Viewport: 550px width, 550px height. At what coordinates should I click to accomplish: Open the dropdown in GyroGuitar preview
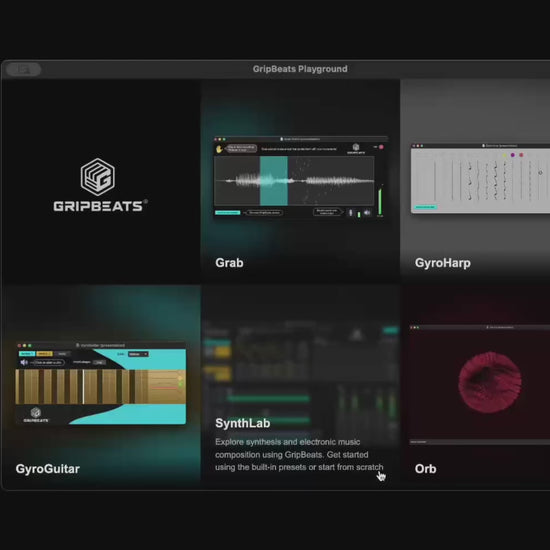(138, 354)
